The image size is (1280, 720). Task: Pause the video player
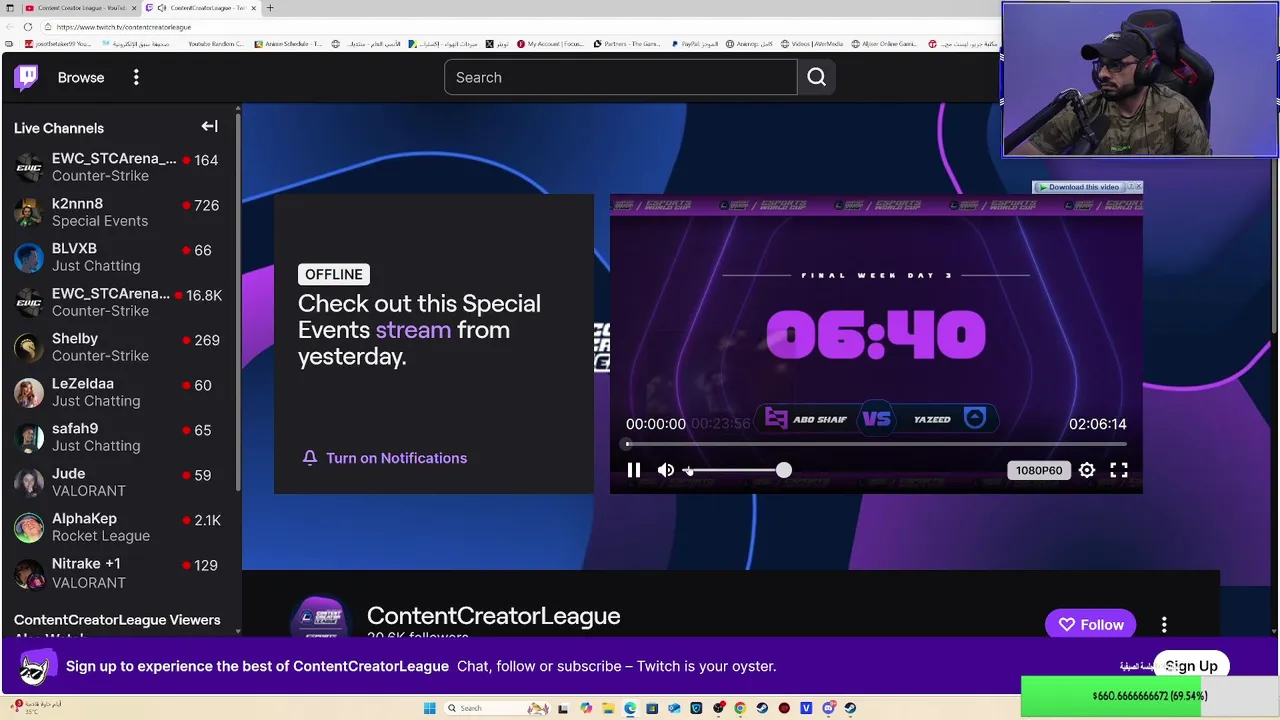pos(634,470)
